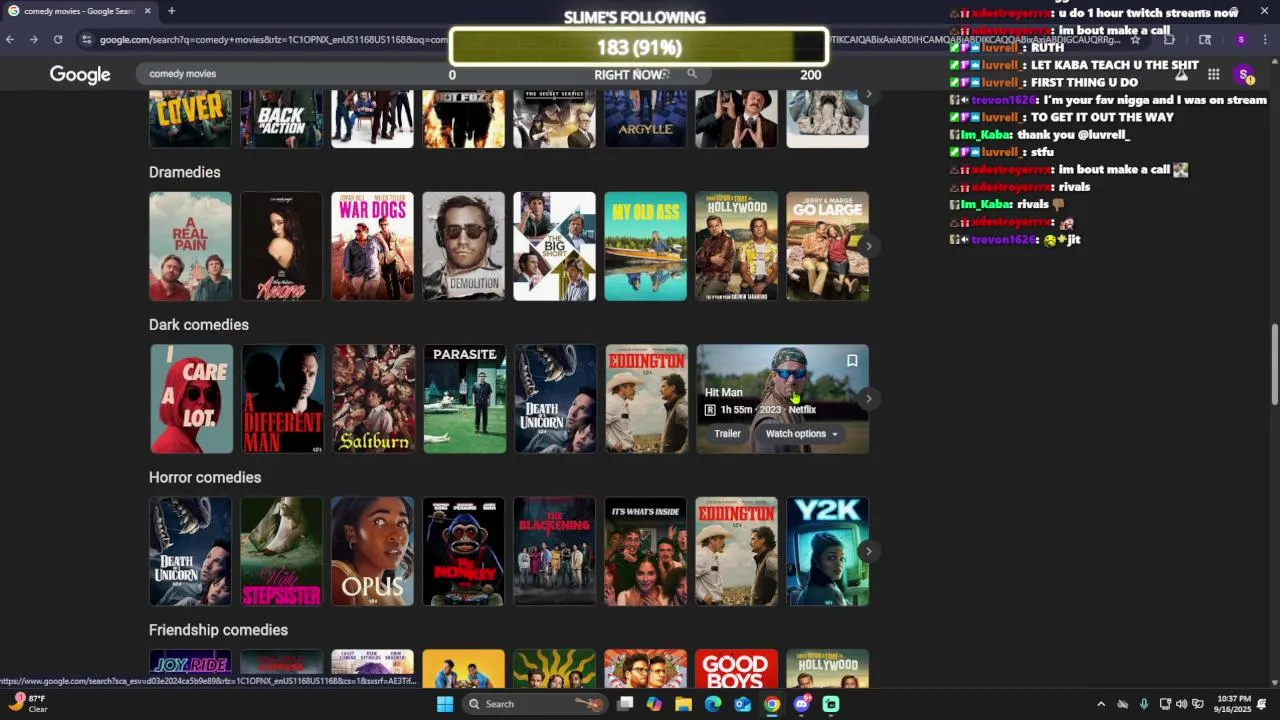Open the Good Boys poster
This screenshot has width=1280, height=720.
[736, 669]
